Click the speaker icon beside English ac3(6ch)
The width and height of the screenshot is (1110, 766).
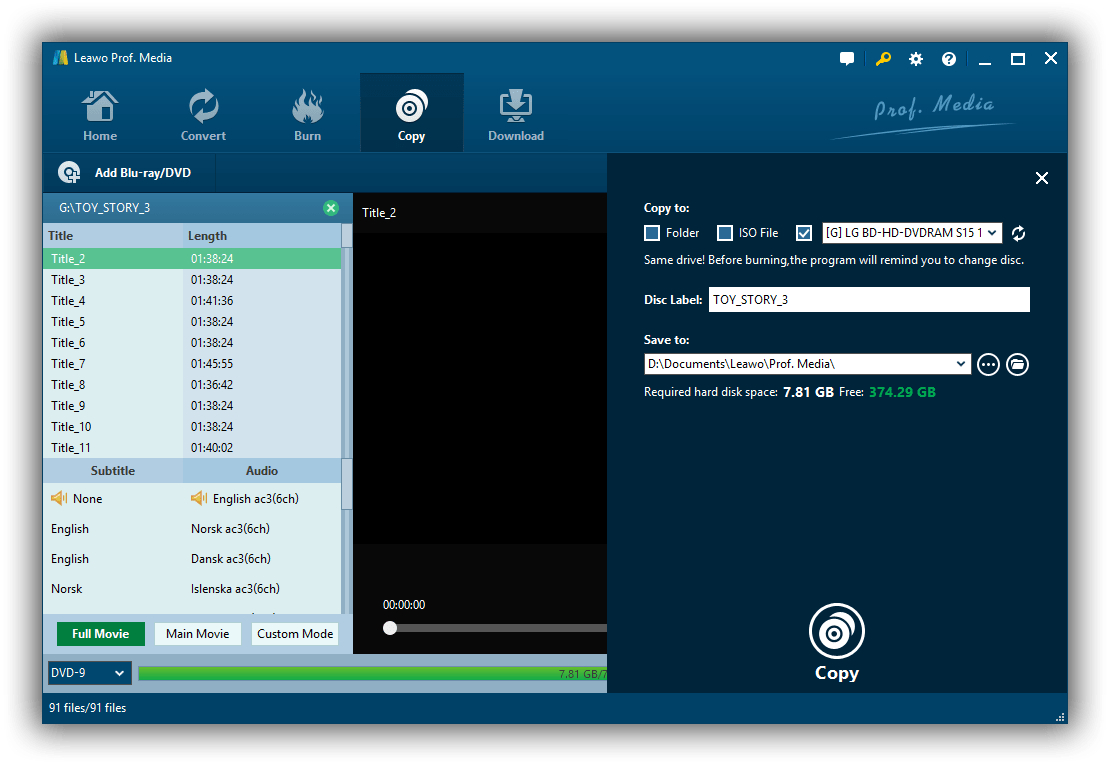tap(199, 498)
